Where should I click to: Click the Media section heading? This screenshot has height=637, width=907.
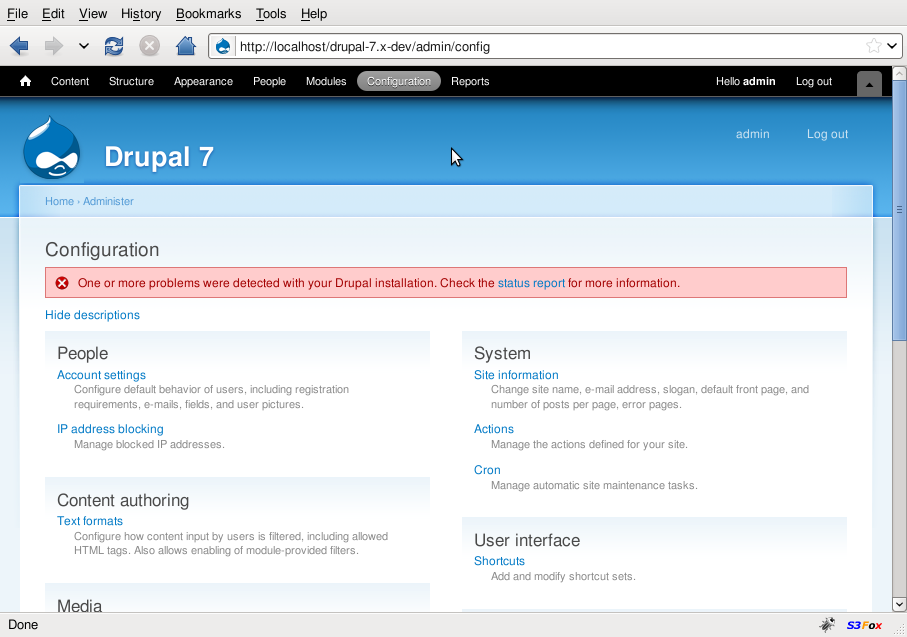pyautogui.click(x=79, y=605)
